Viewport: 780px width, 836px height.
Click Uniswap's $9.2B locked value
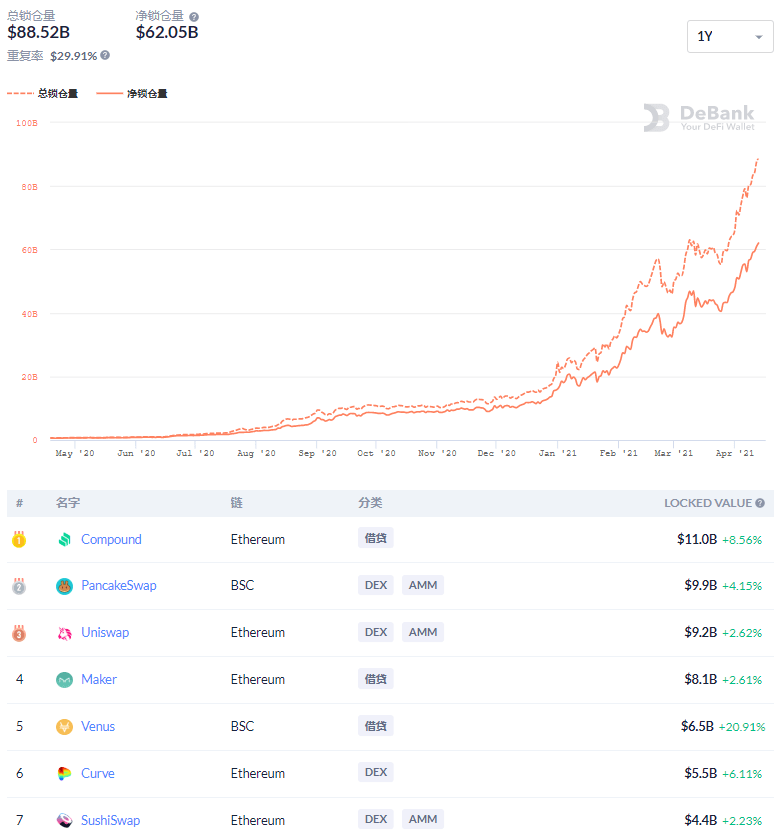(x=701, y=632)
